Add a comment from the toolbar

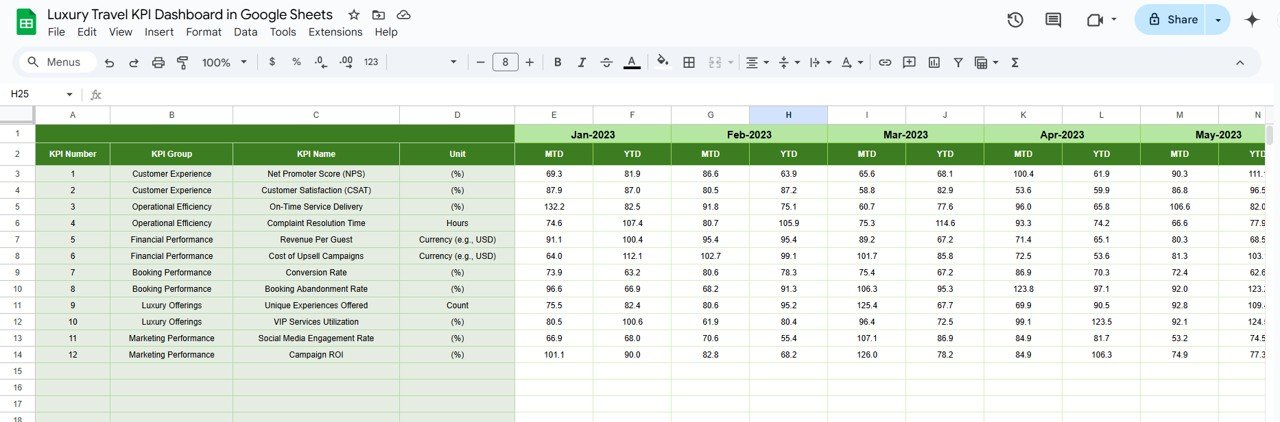[909, 62]
